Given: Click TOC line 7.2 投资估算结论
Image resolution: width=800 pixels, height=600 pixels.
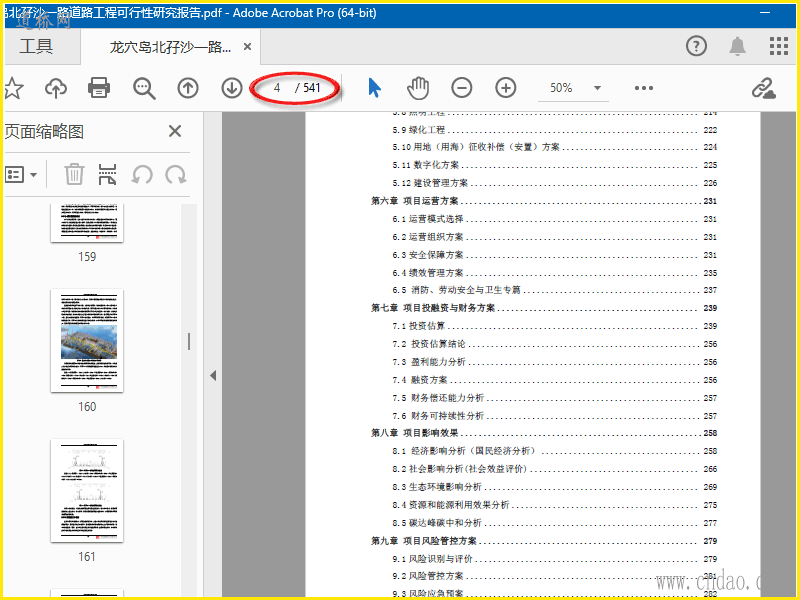Looking at the screenshot, I should (x=555, y=344).
